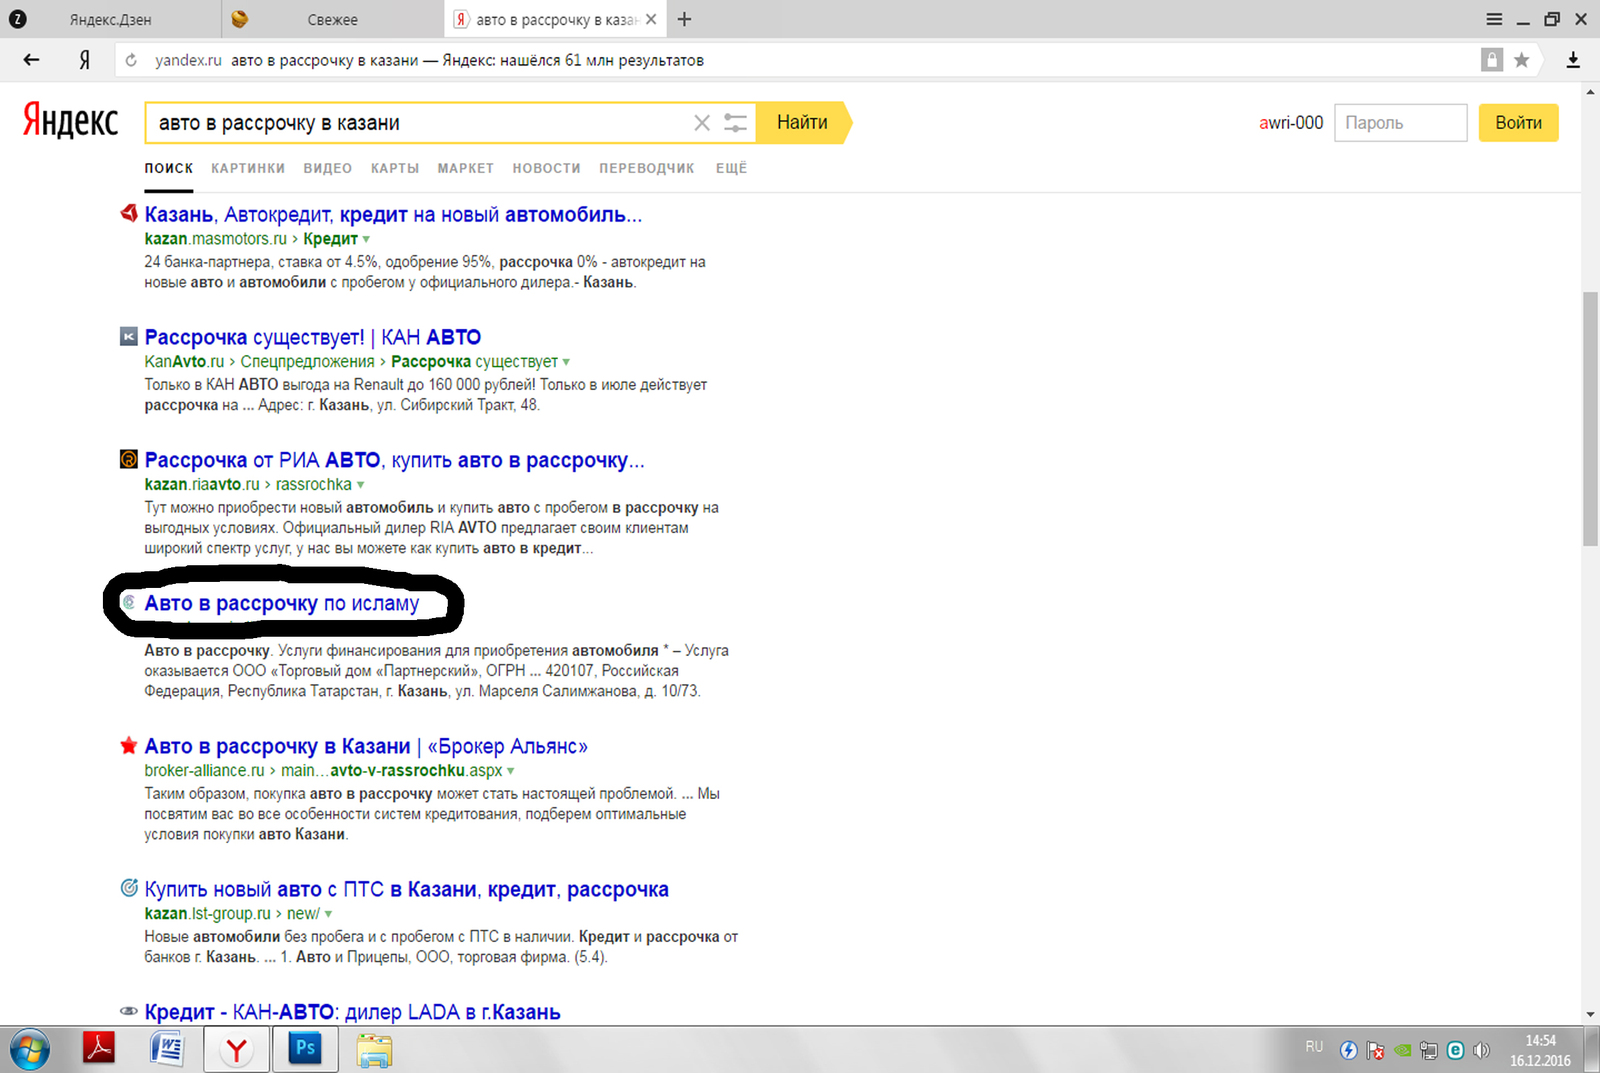Viewport: 1600px width, 1073px height.
Task: Expand dropdown arrow after 'Рассрочка существует' URL
Action: [566, 362]
